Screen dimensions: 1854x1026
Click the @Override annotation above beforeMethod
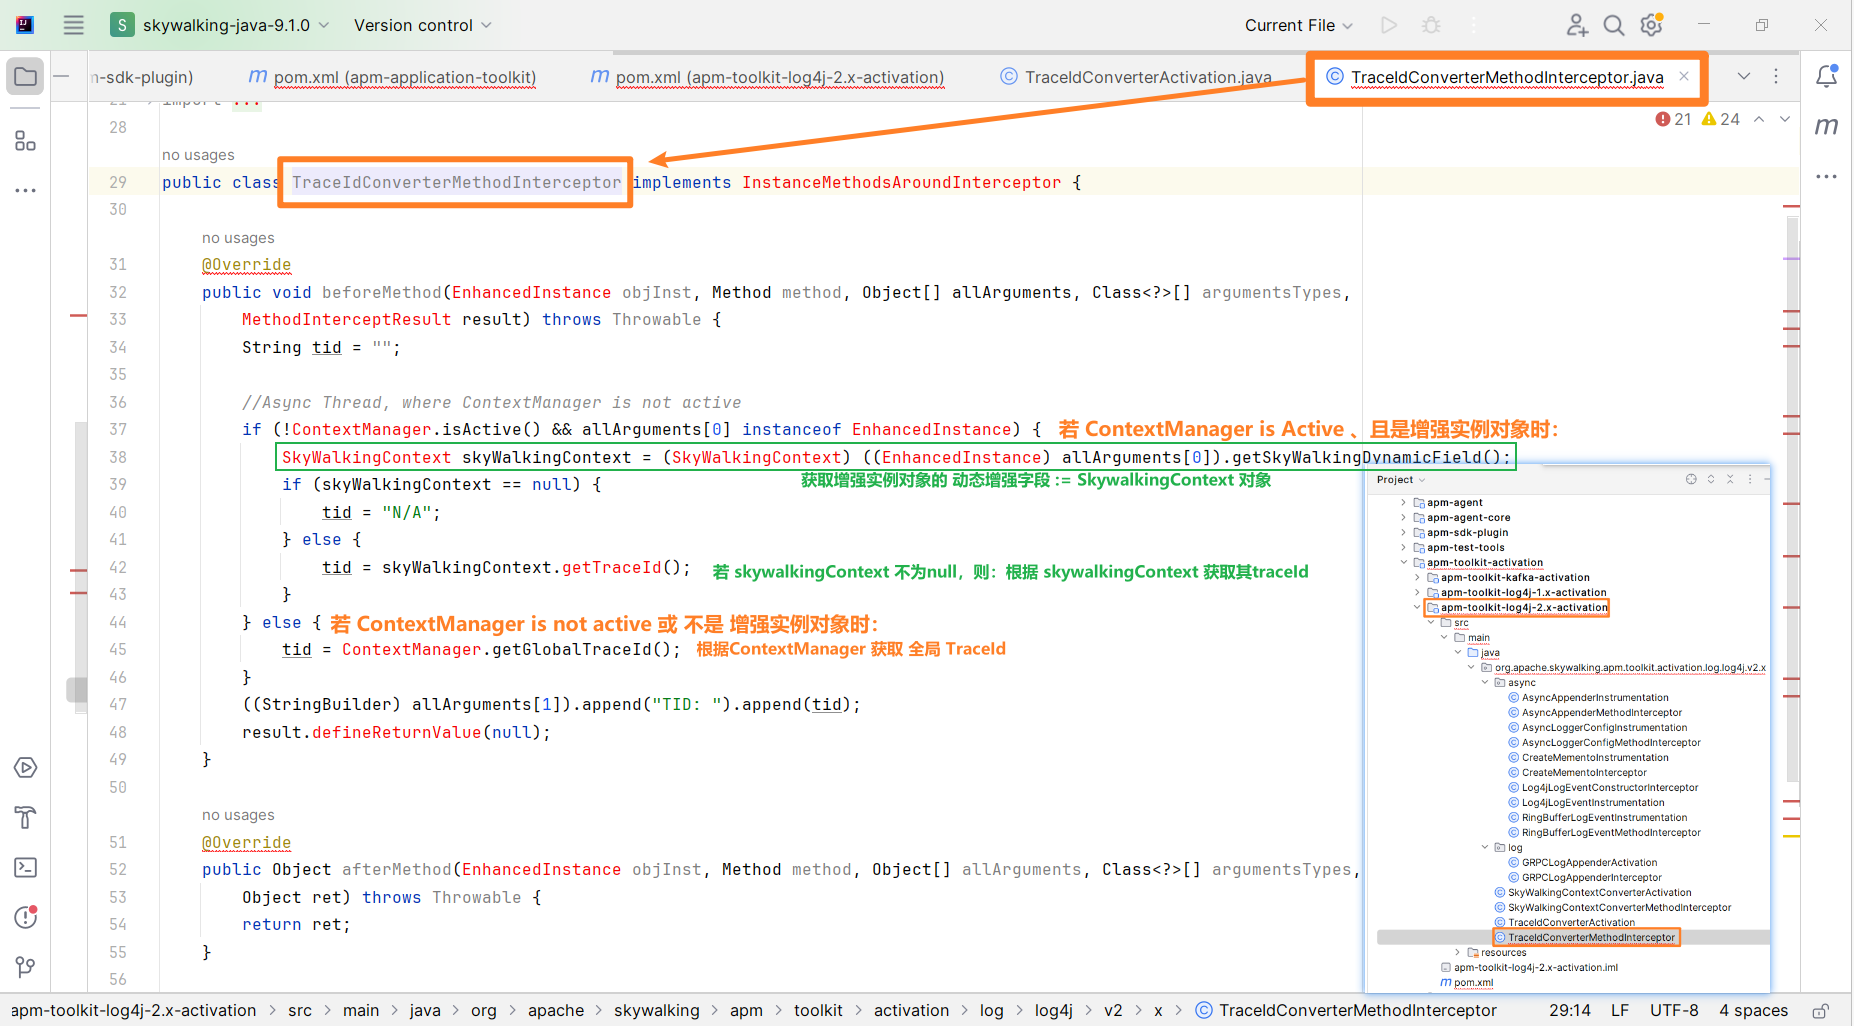click(246, 264)
